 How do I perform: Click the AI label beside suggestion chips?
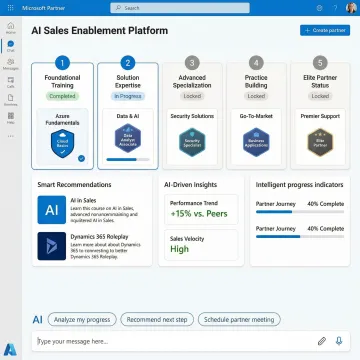pyautogui.click(x=38, y=320)
